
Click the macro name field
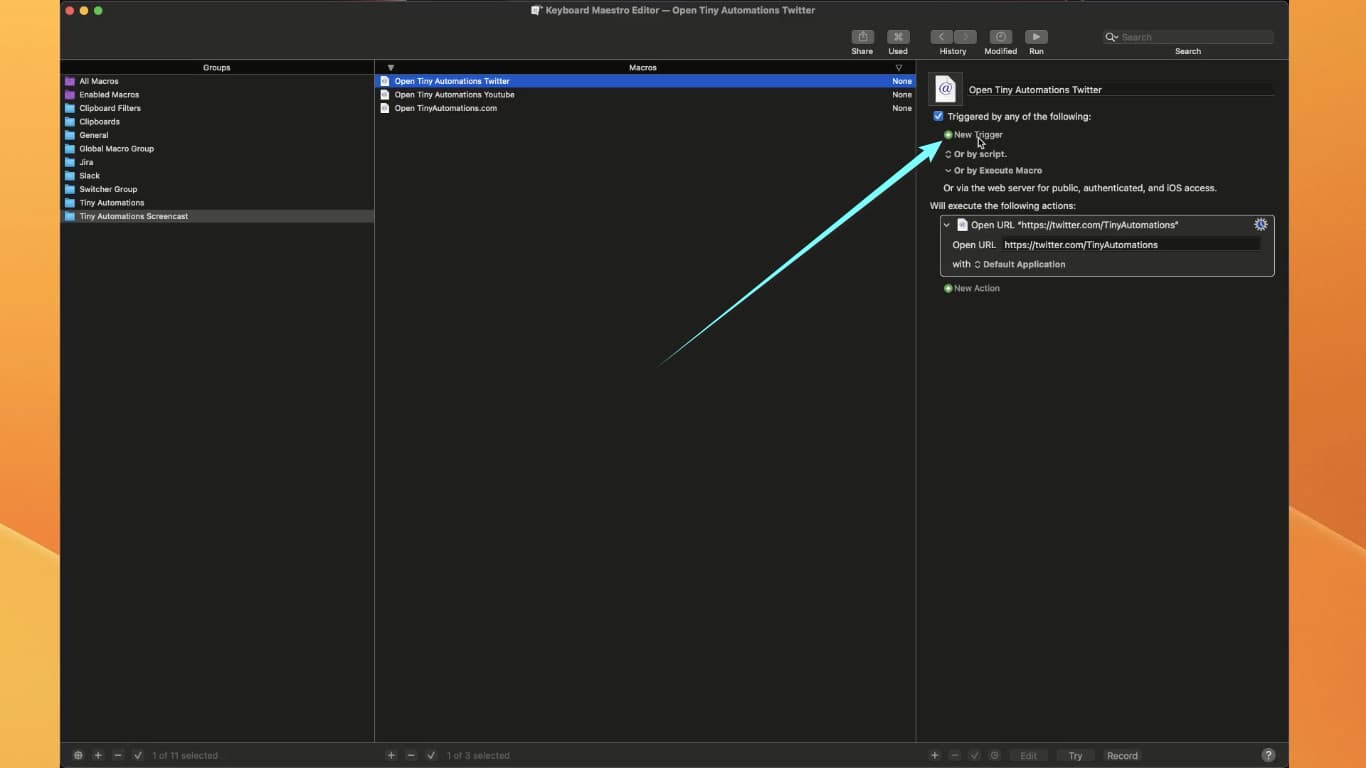click(1120, 90)
